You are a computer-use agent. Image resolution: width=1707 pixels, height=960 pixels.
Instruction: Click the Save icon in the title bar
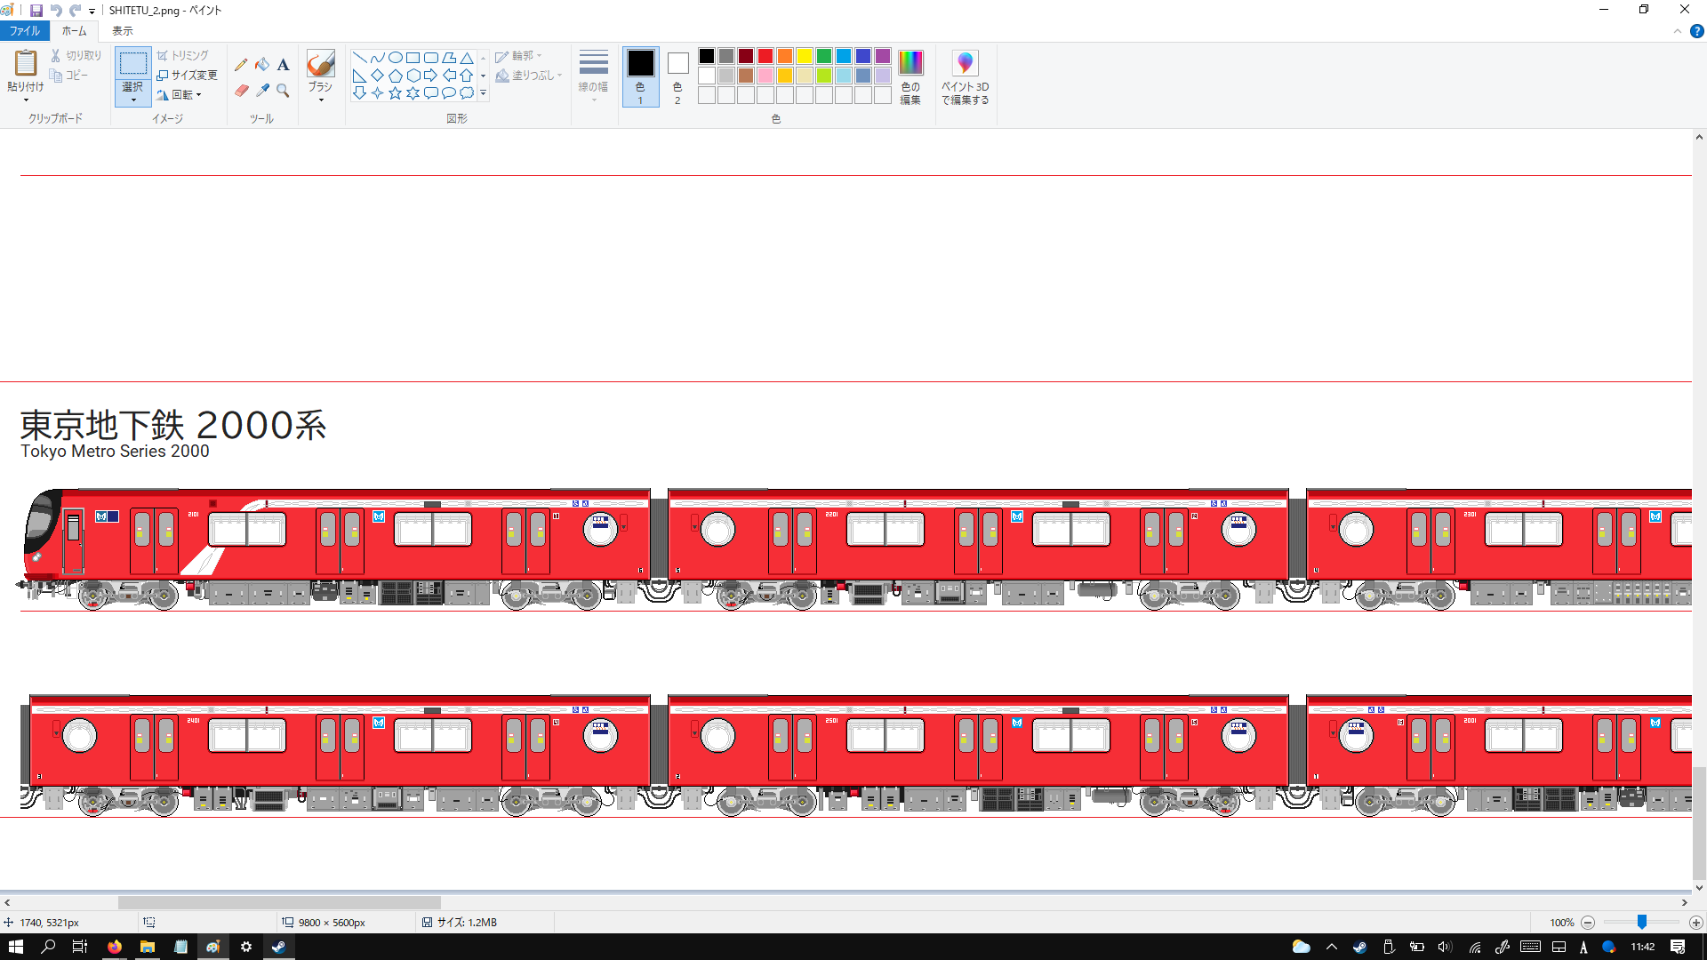36,10
